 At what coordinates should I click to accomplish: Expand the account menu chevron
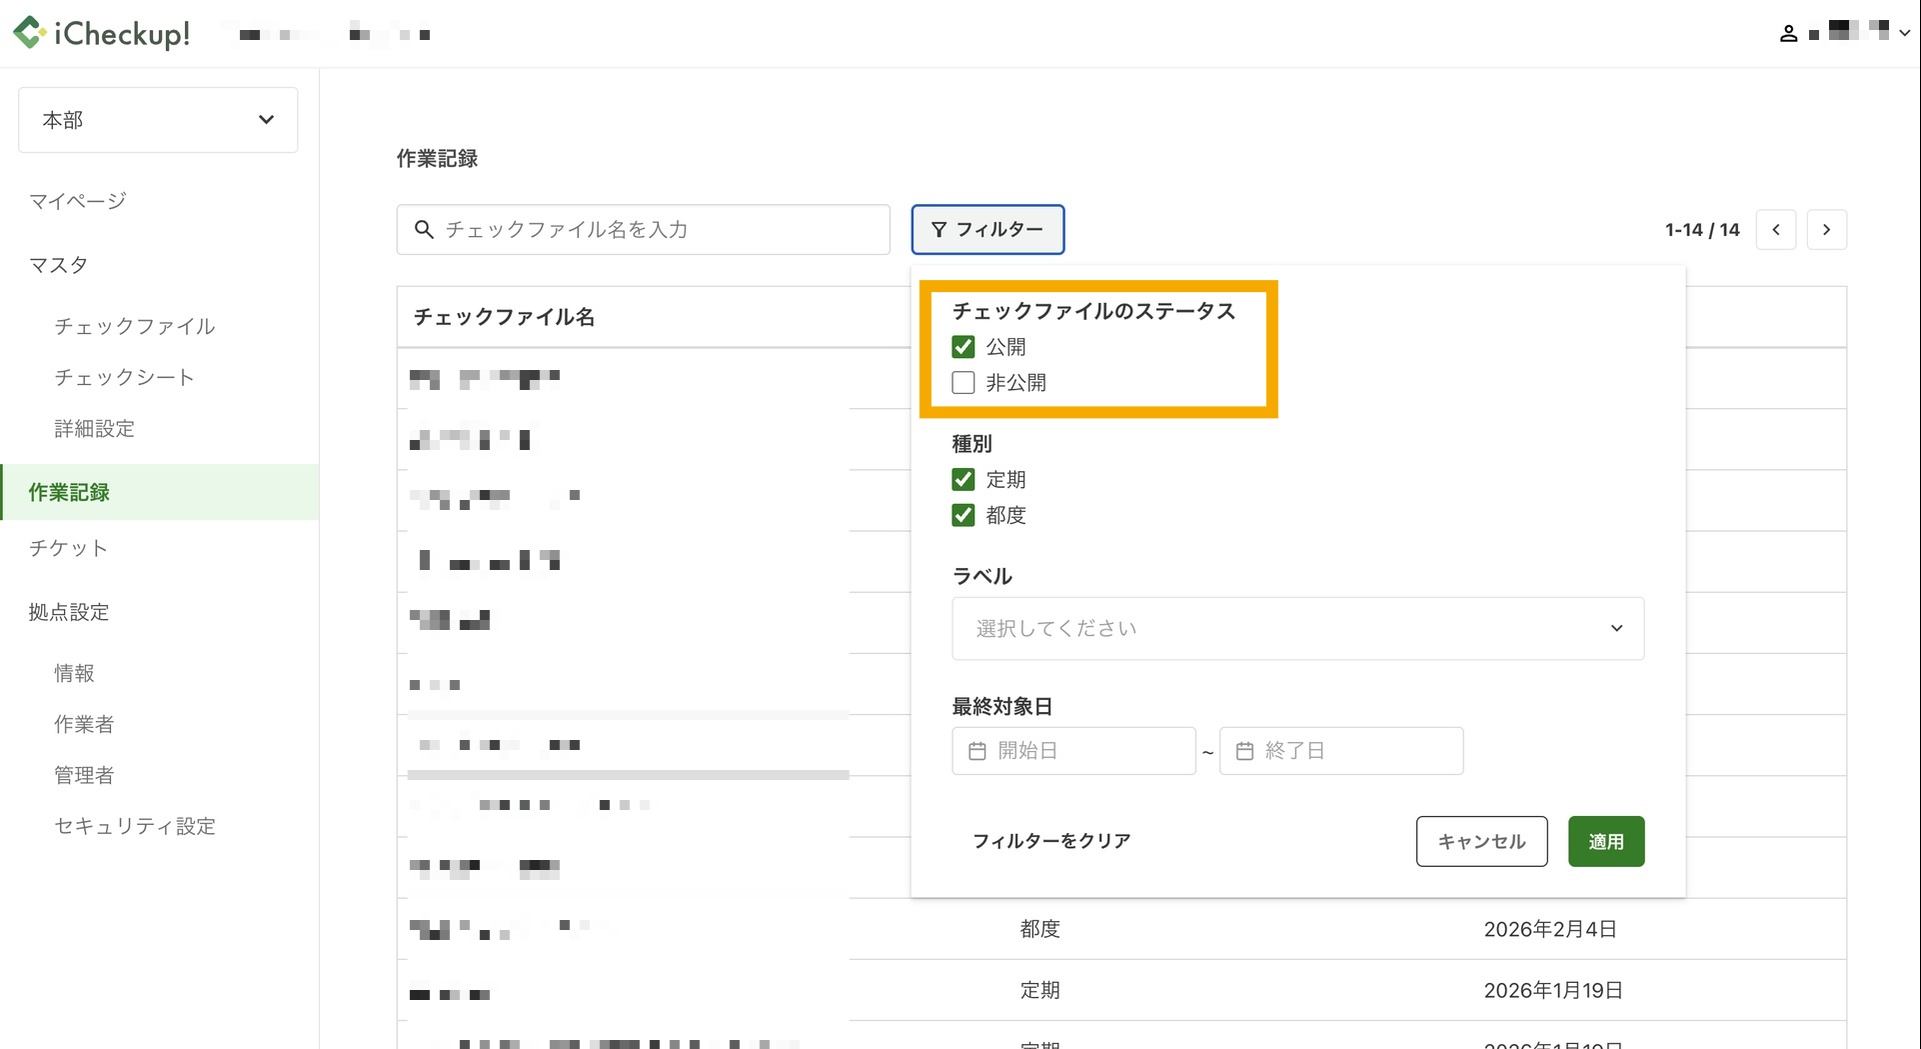click(x=1905, y=33)
